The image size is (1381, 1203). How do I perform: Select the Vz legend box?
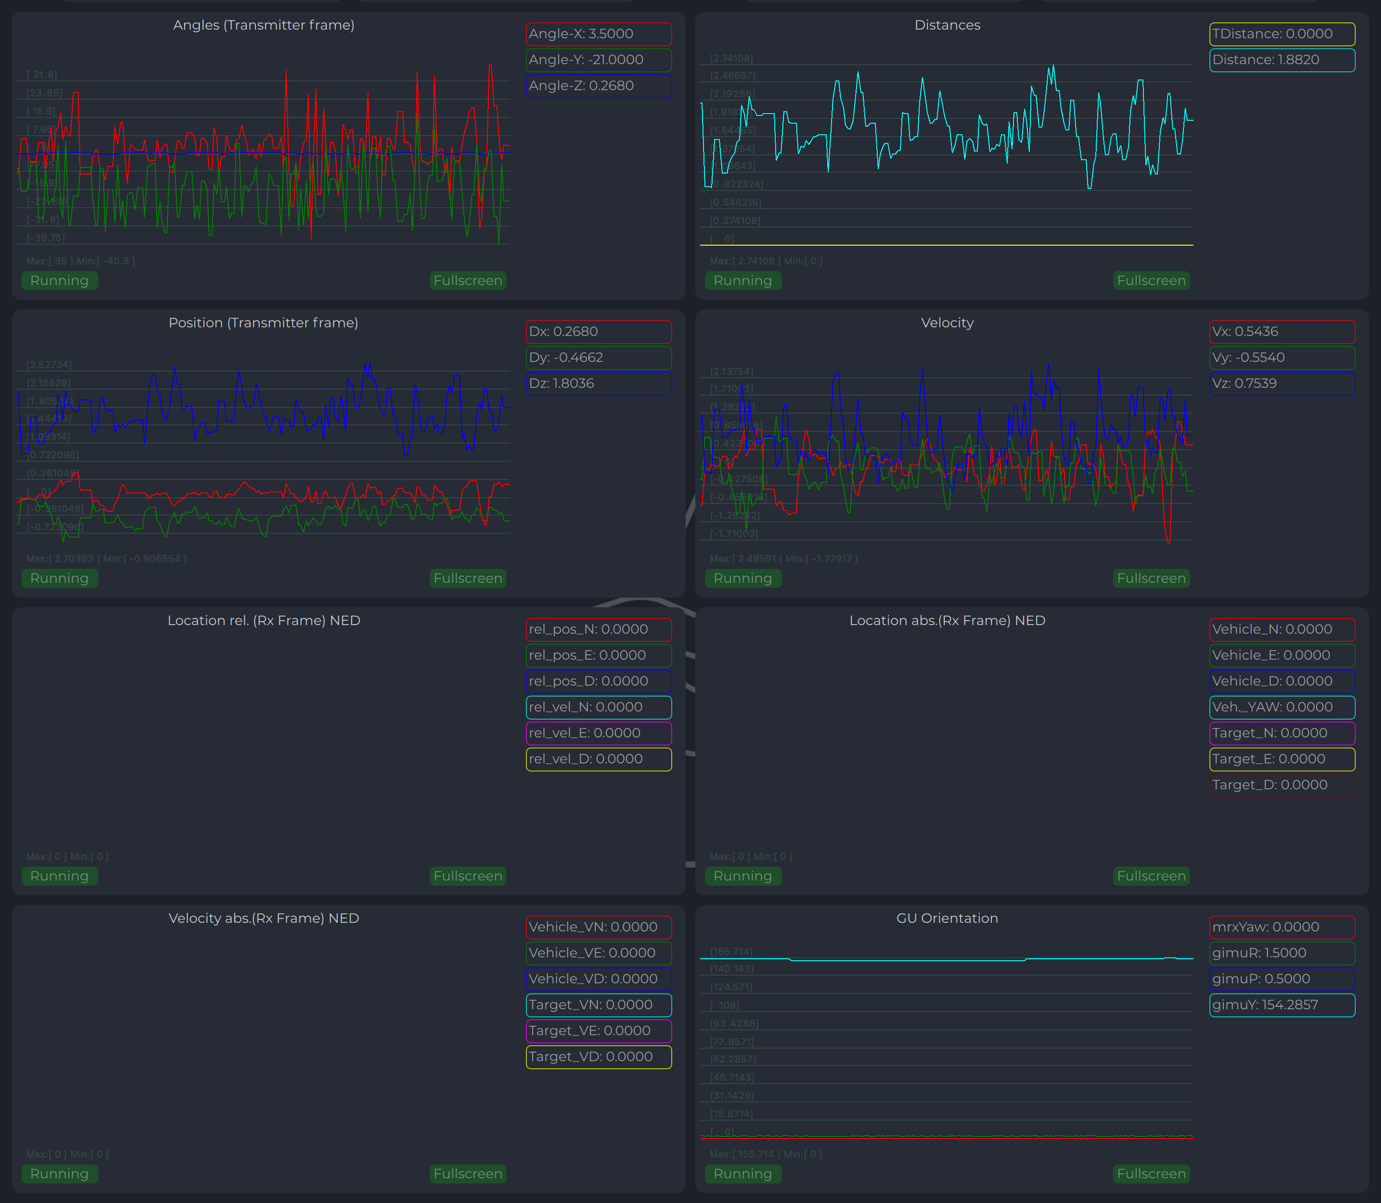[1282, 384]
